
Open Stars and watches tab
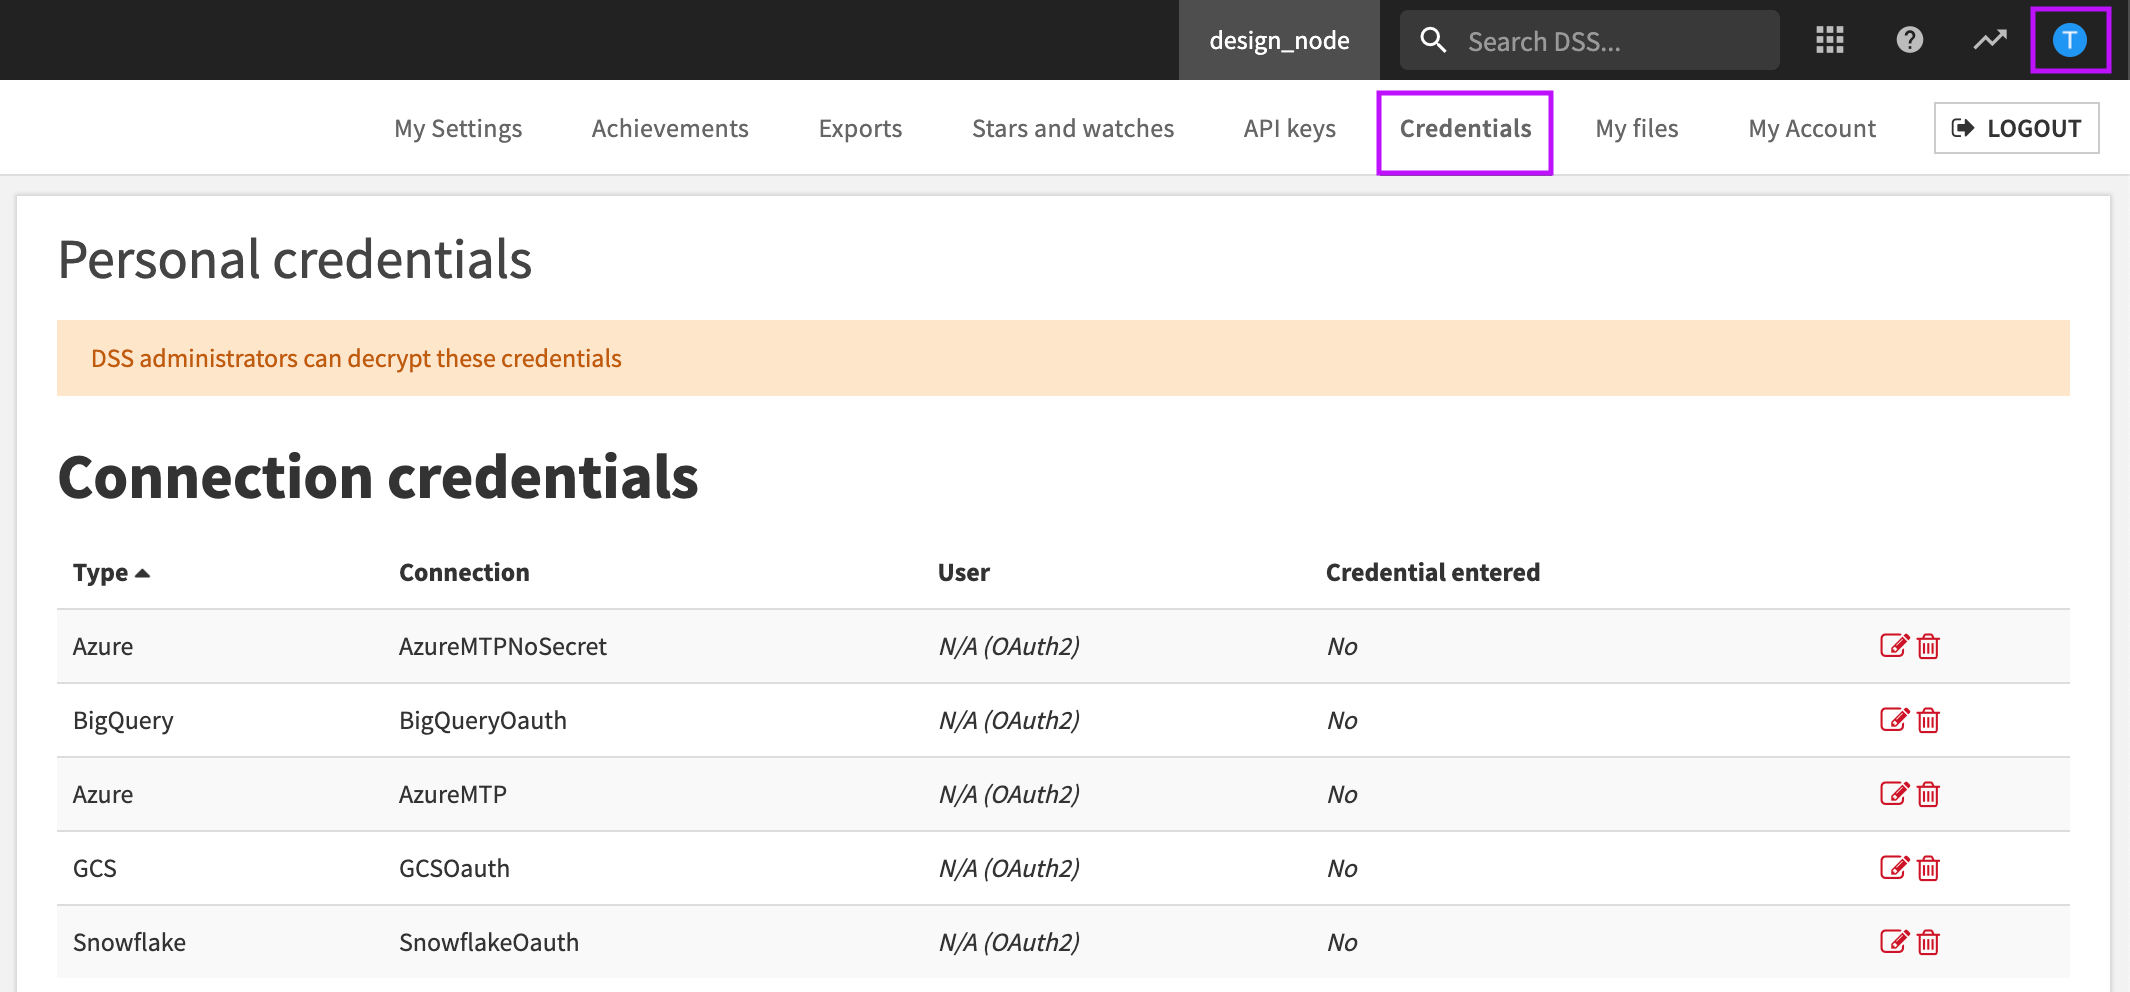pyautogui.click(x=1072, y=128)
